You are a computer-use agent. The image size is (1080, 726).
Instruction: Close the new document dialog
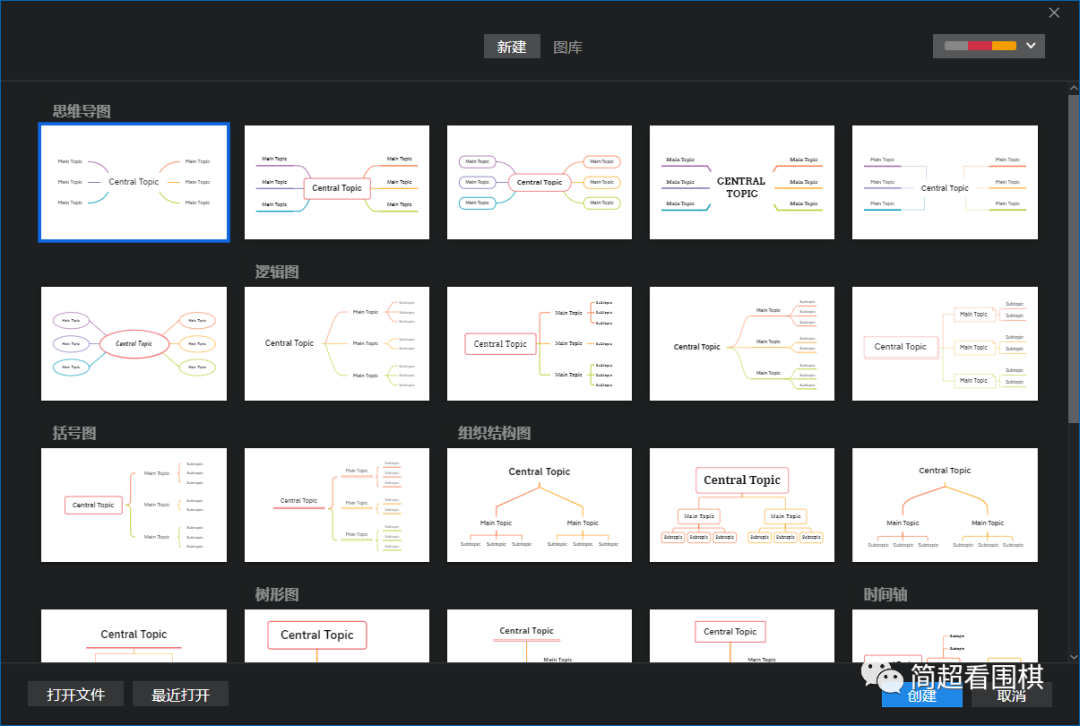point(1054,12)
